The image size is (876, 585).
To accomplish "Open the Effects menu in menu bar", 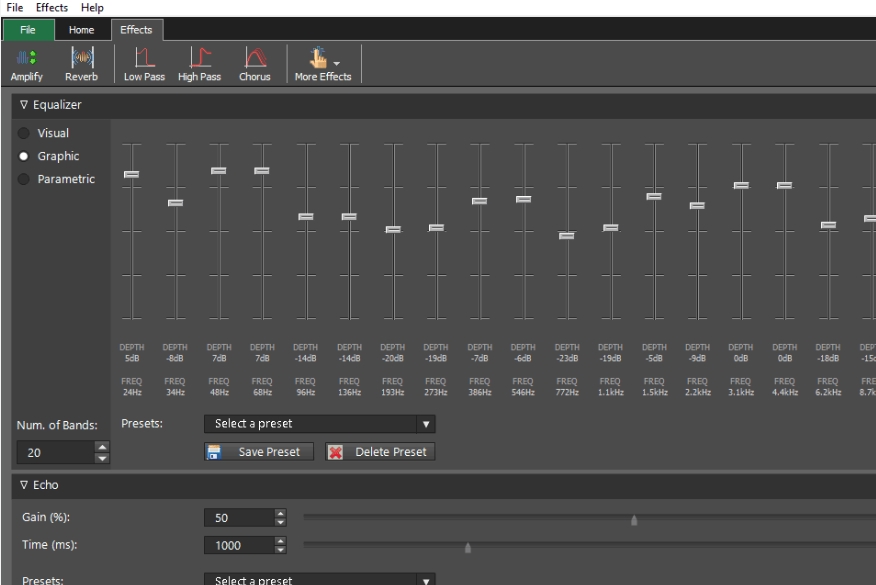I will 51,8.
